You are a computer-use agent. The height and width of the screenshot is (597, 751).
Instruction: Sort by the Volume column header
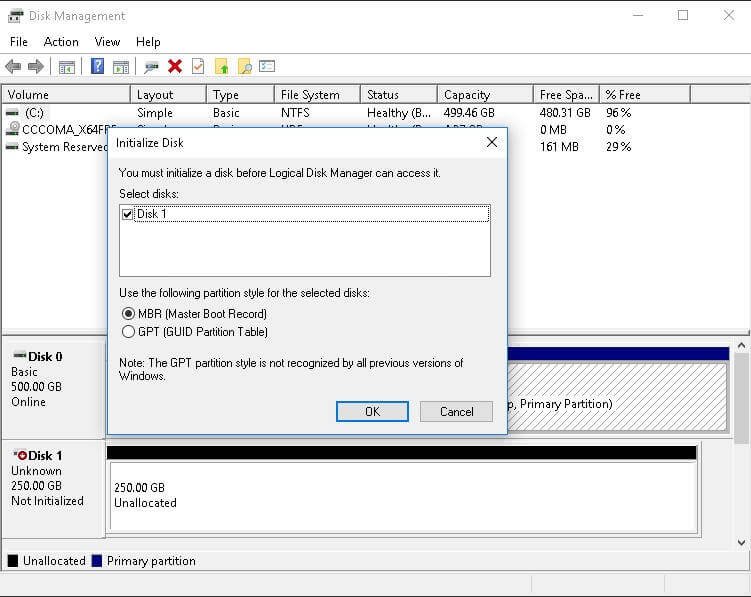pyautogui.click(x=66, y=95)
